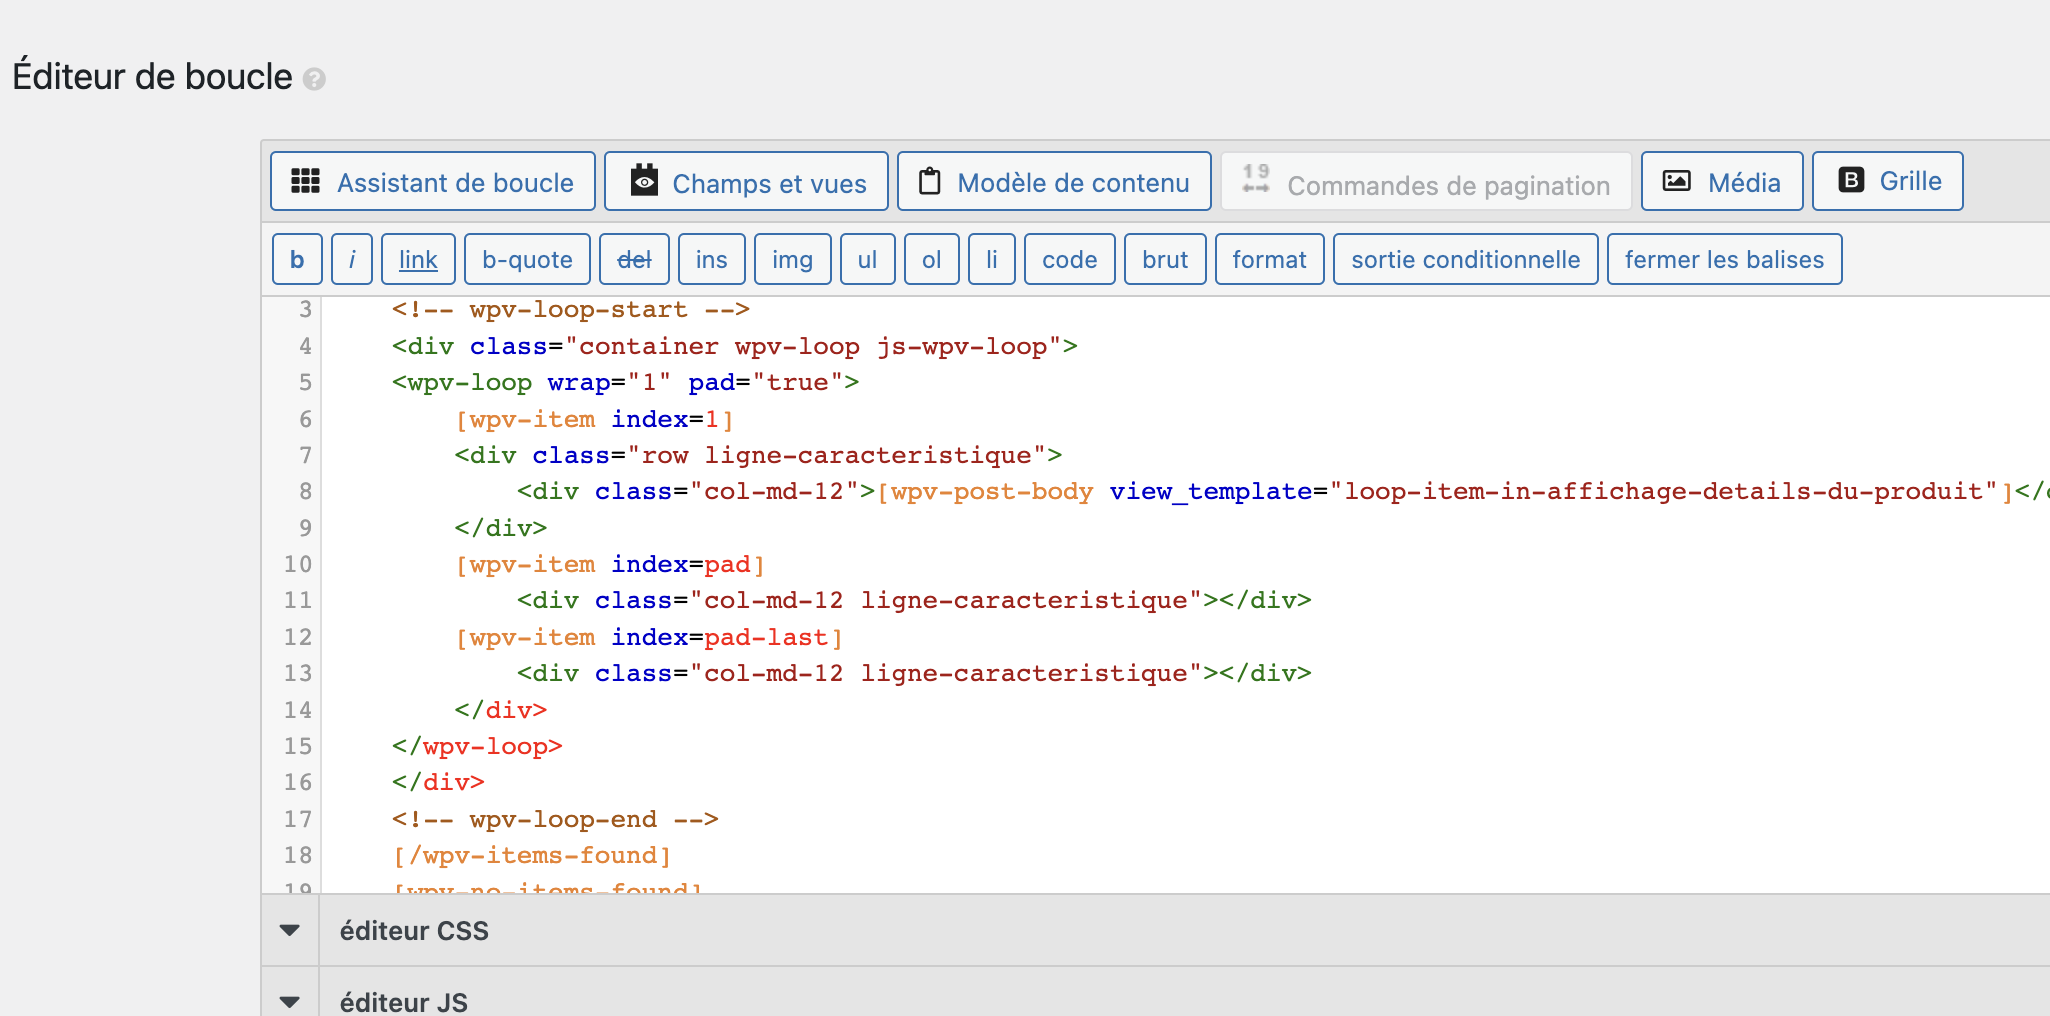The height and width of the screenshot is (1016, 2050).
Task: Click the wpv-loop wrap="1" line
Action: click(x=625, y=382)
